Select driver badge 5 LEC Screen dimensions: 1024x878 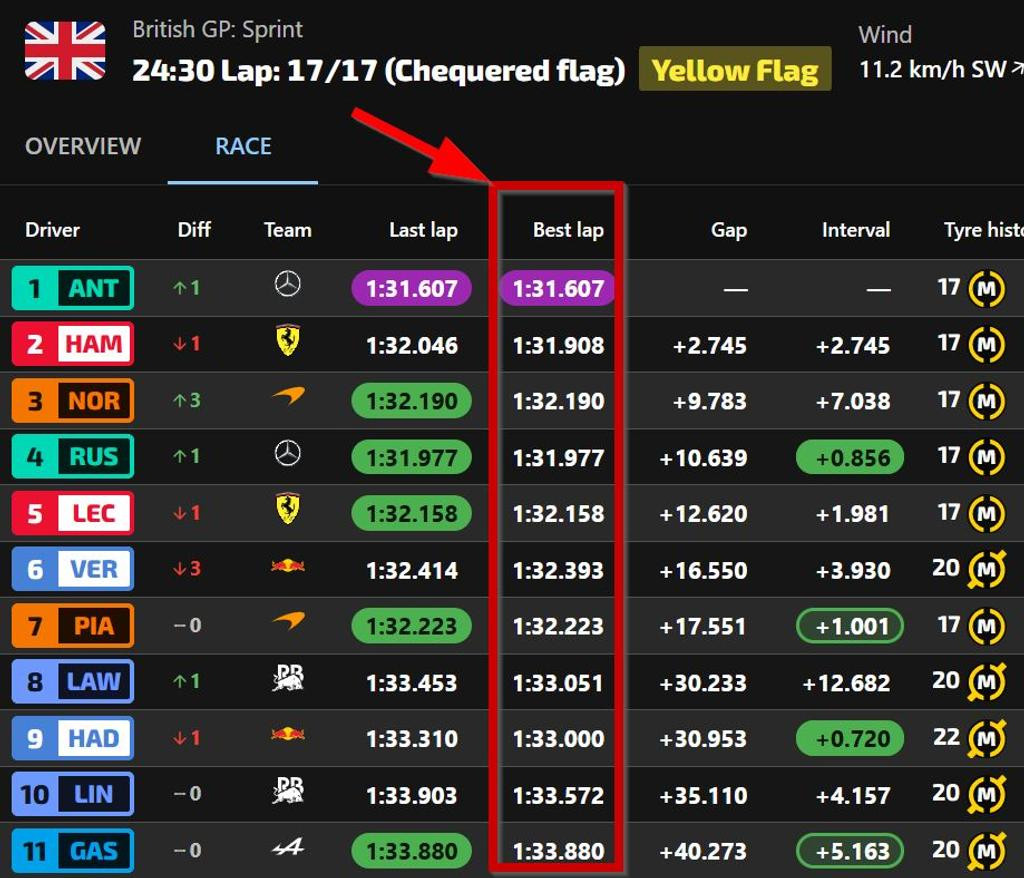(72, 513)
